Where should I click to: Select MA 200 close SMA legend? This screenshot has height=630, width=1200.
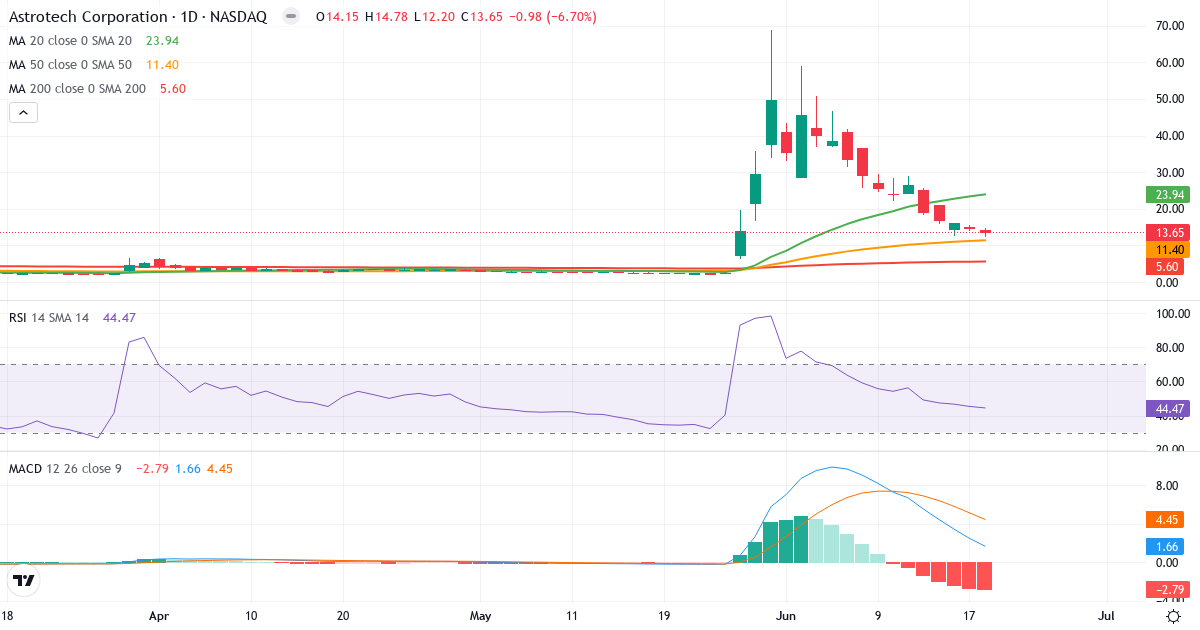[x=97, y=89]
